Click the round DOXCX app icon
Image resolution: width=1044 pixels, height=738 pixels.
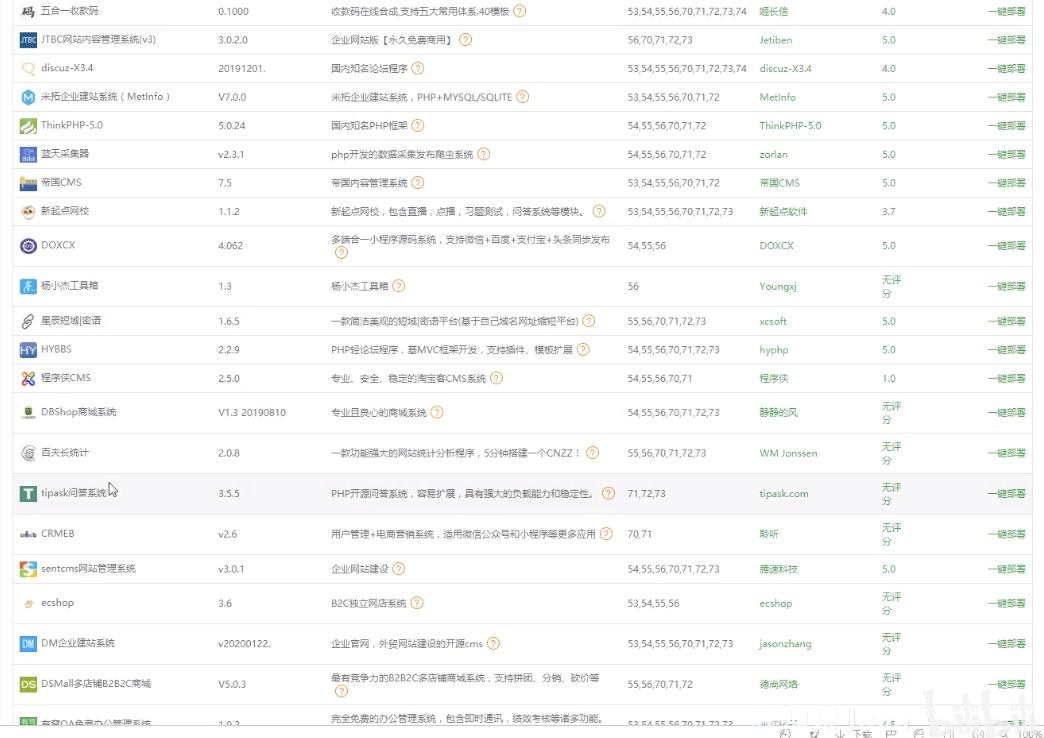coord(28,246)
